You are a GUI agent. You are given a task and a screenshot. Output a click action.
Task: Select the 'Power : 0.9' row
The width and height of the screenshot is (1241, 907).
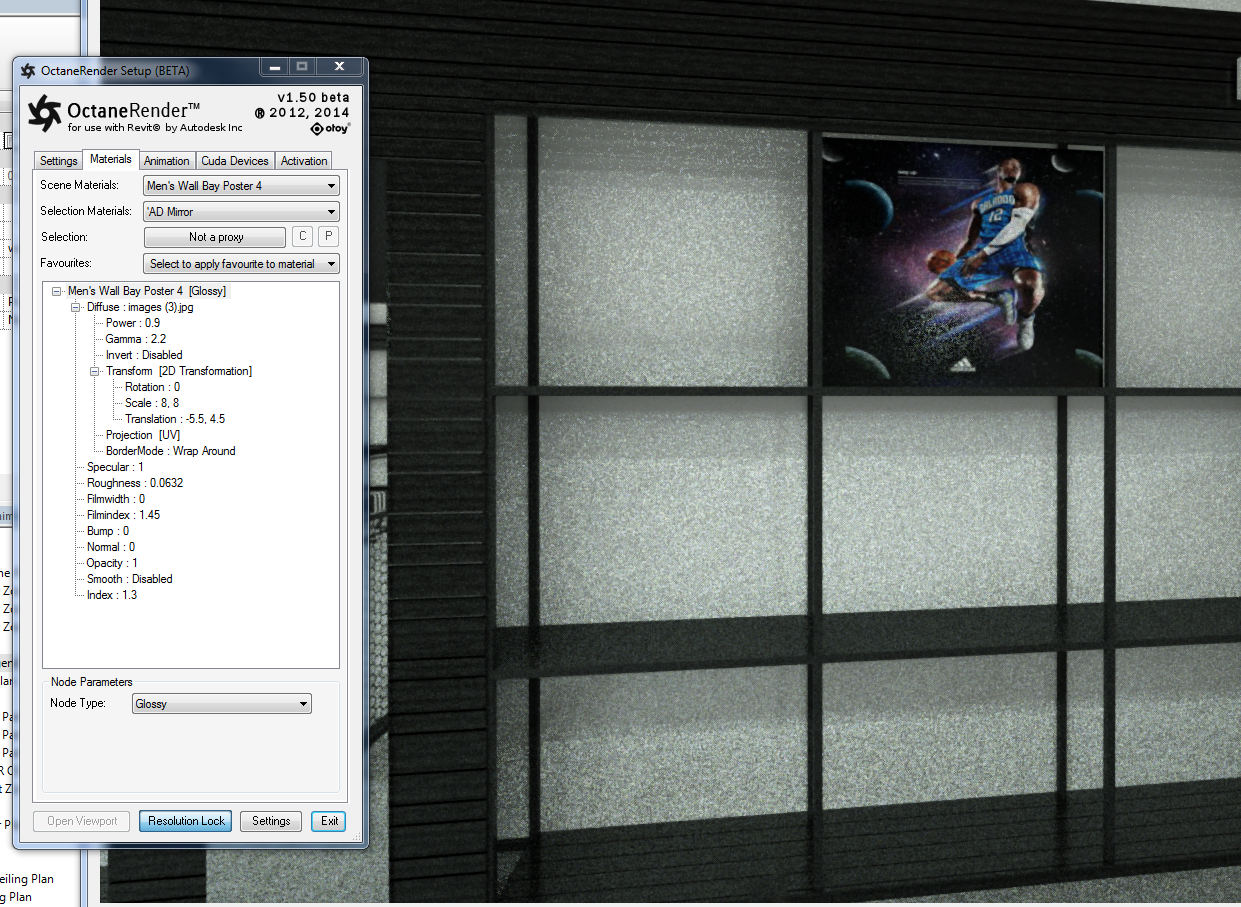tap(132, 323)
